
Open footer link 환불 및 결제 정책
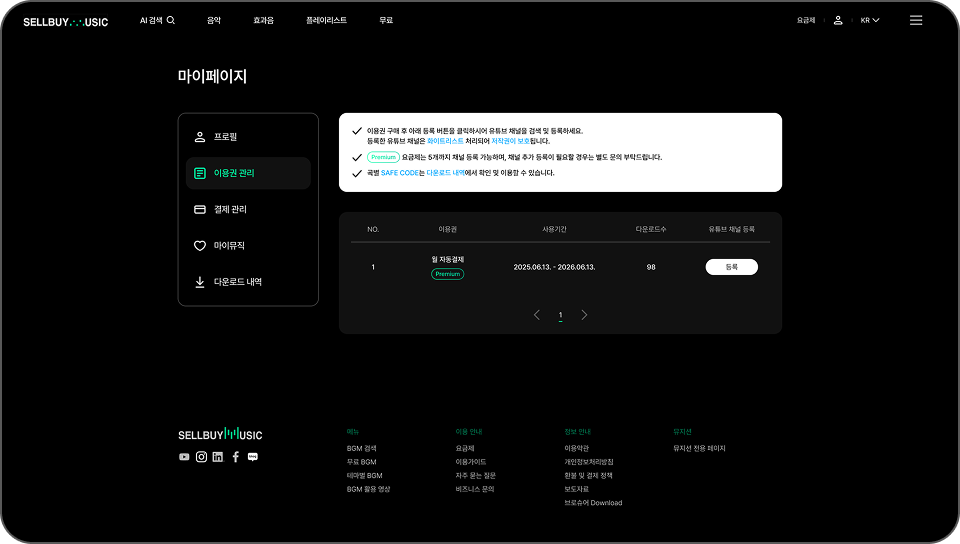(588, 475)
